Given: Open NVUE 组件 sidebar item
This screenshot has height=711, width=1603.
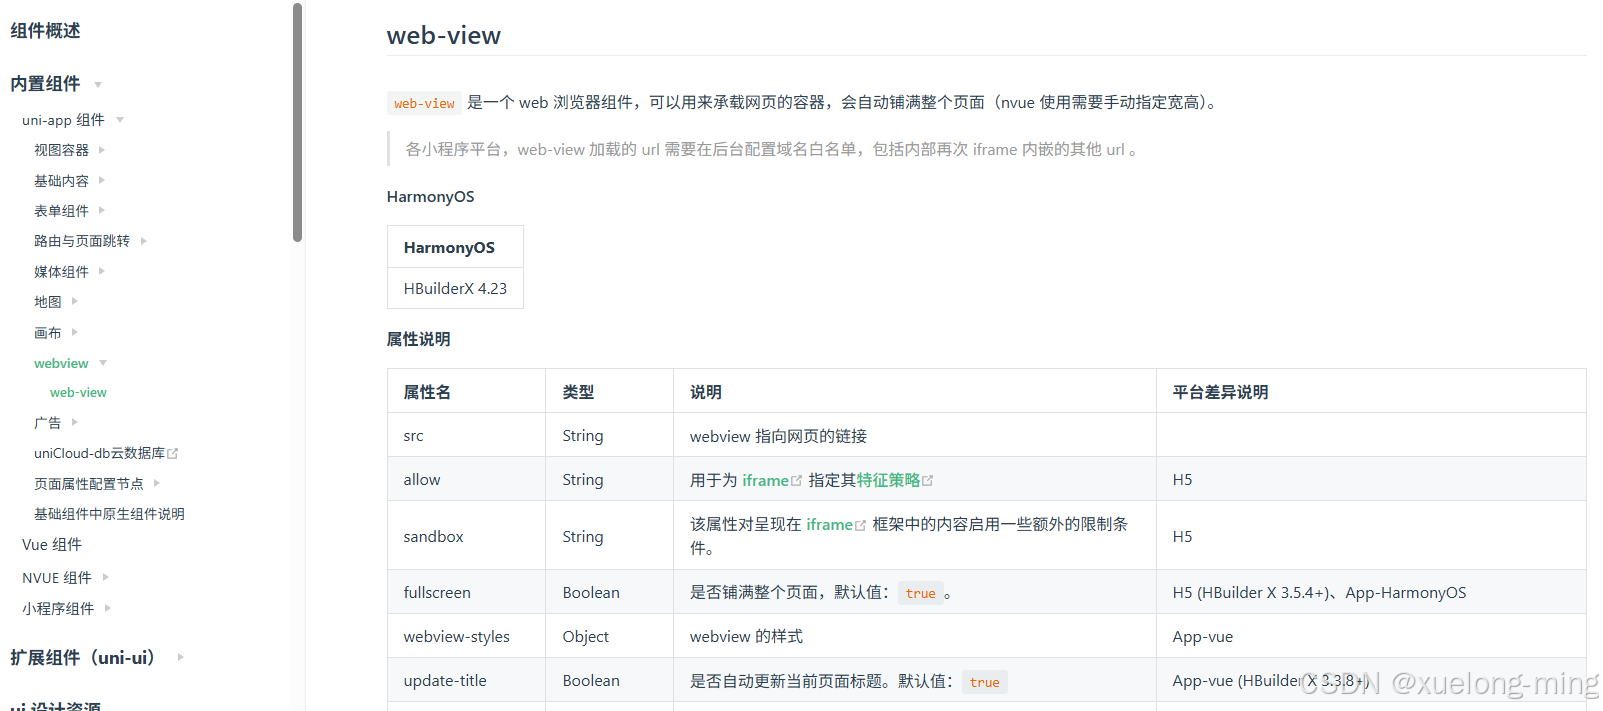Looking at the screenshot, I should pos(57,578).
